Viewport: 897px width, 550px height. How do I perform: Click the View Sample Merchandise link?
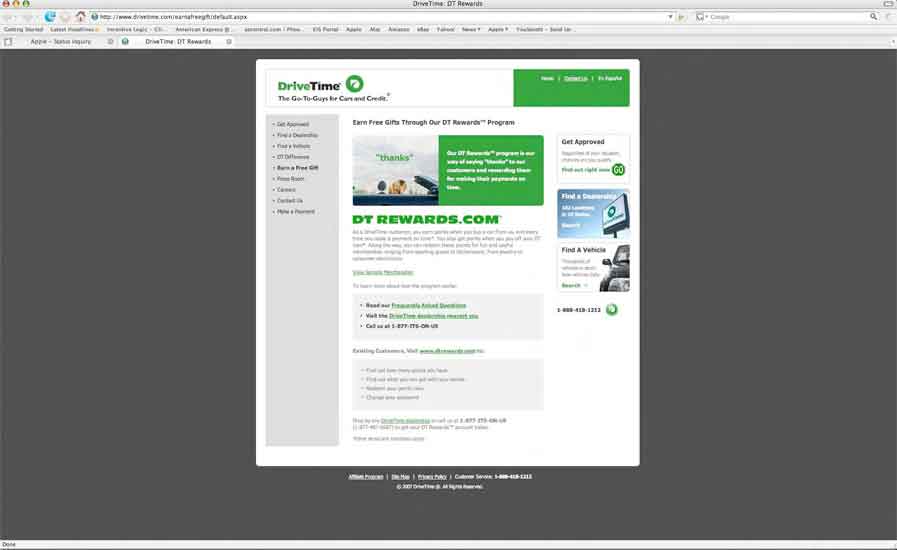tap(383, 272)
